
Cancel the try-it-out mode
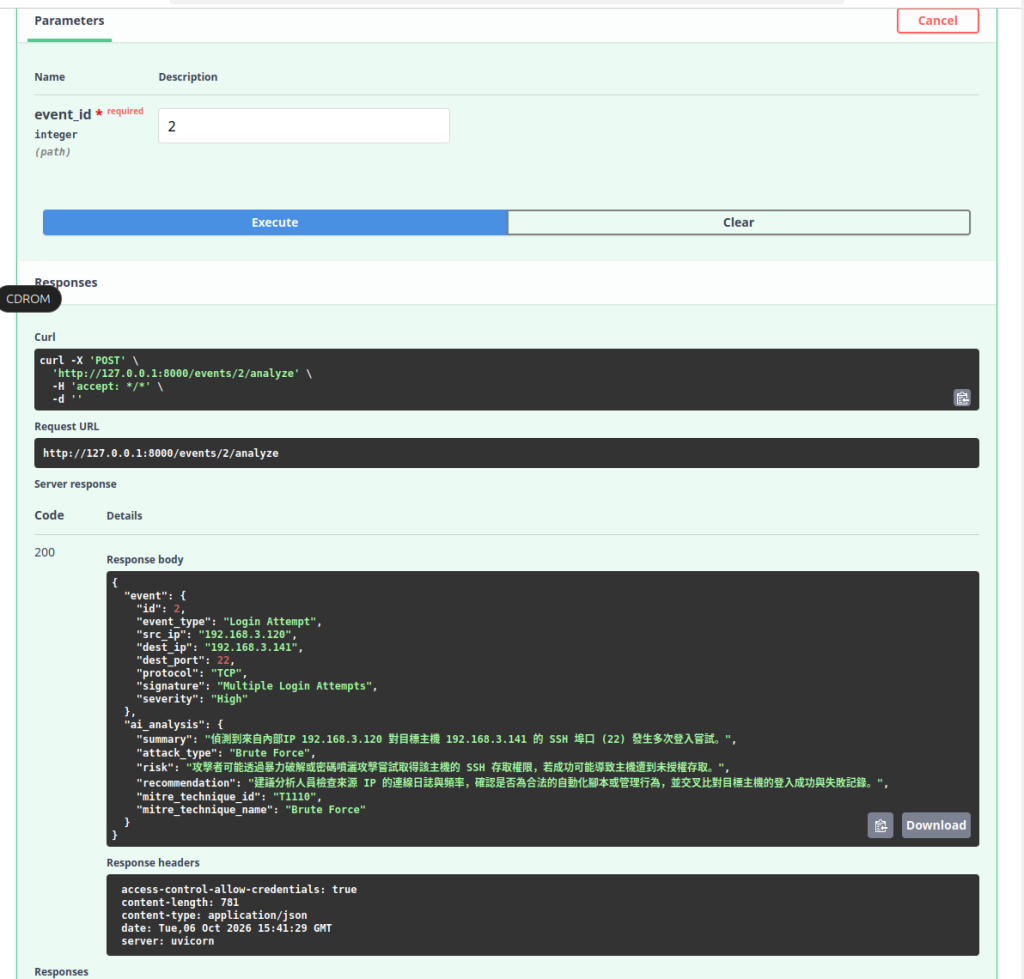pos(938,21)
